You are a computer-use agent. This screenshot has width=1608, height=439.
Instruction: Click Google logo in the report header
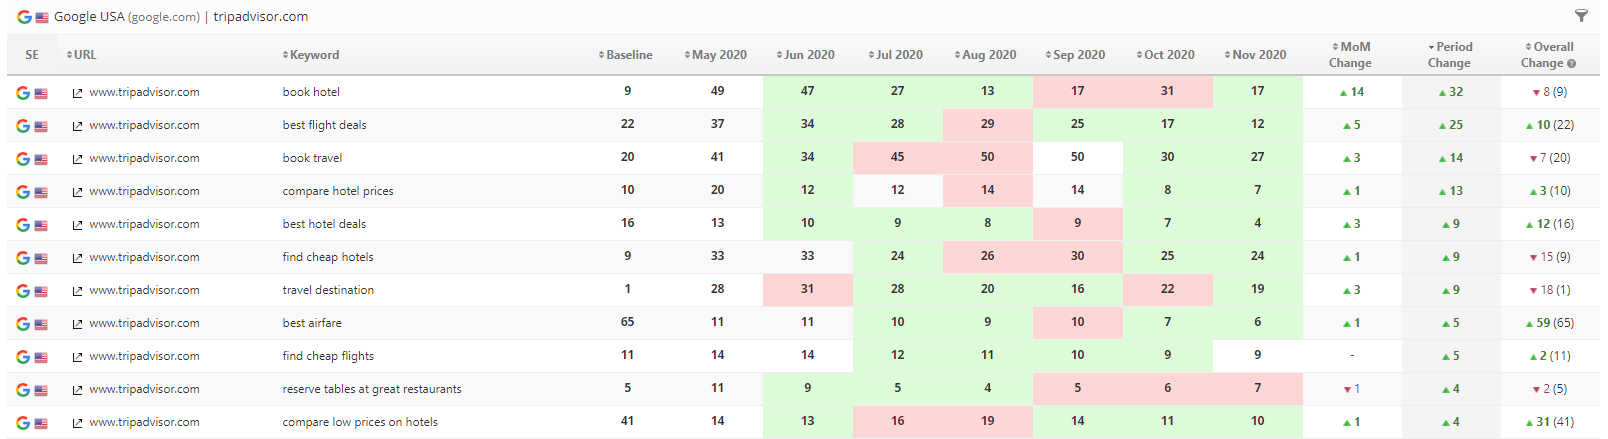pos(24,17)
